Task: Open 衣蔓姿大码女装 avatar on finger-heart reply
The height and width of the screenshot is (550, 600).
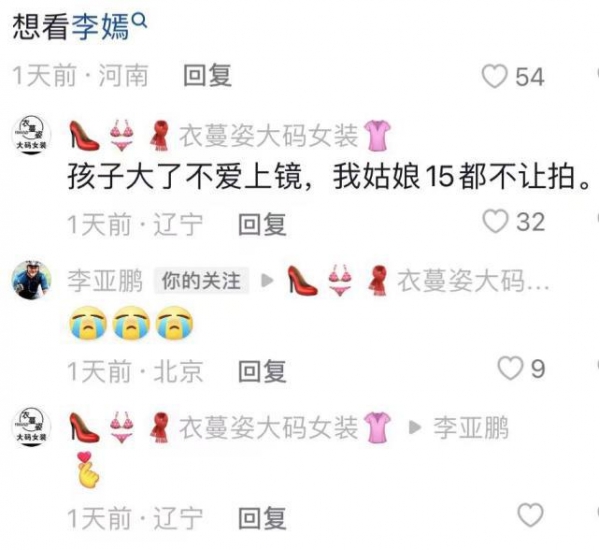Action: (x=32, y=427)
